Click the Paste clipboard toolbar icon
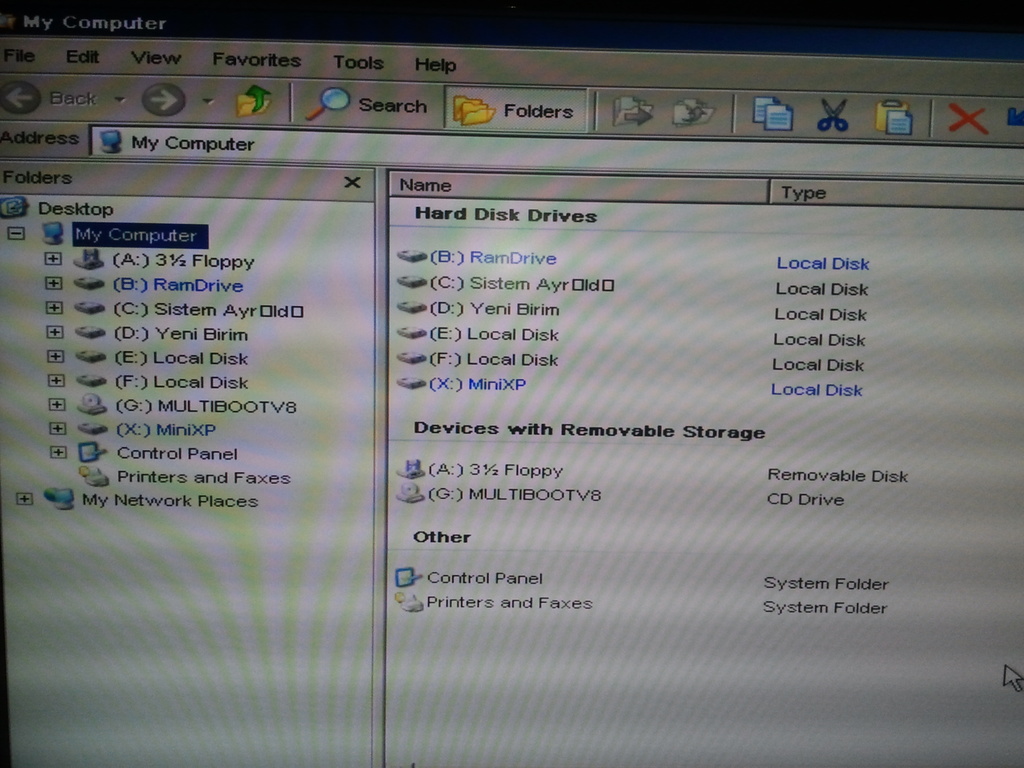This screenshot has height=768, width=1024. click(893, 118)
